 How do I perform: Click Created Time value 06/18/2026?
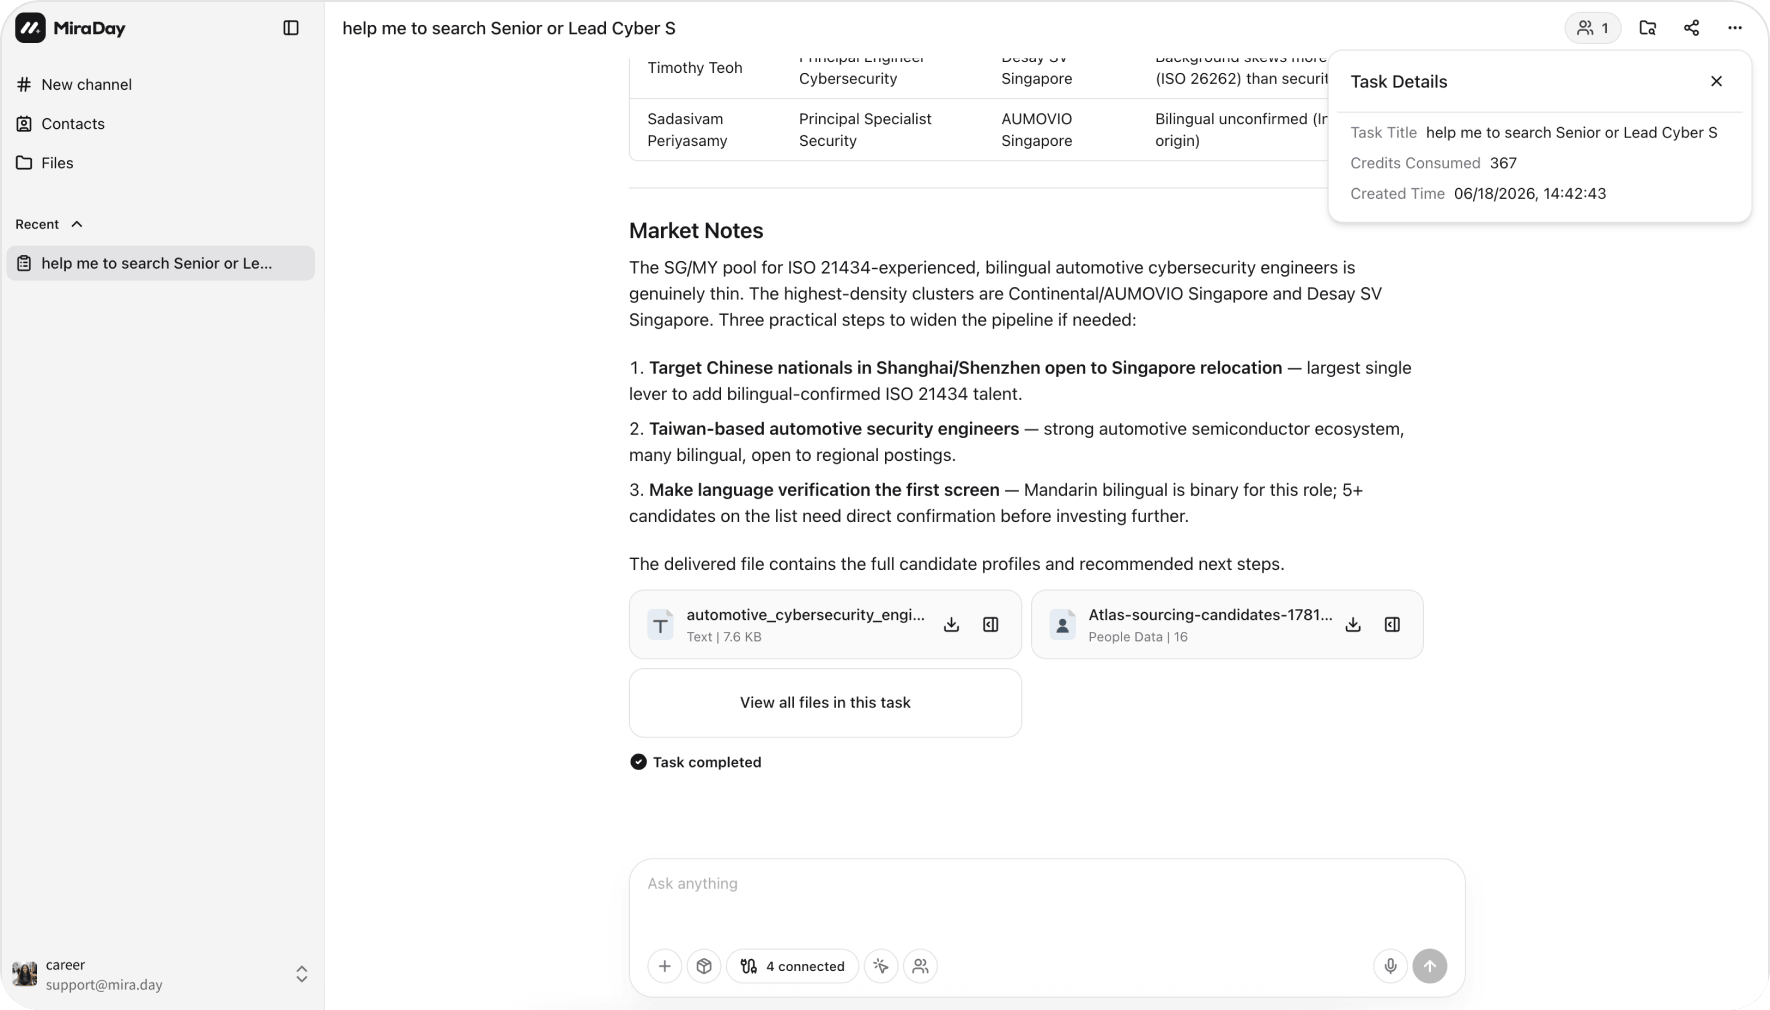click(1530, 194)
